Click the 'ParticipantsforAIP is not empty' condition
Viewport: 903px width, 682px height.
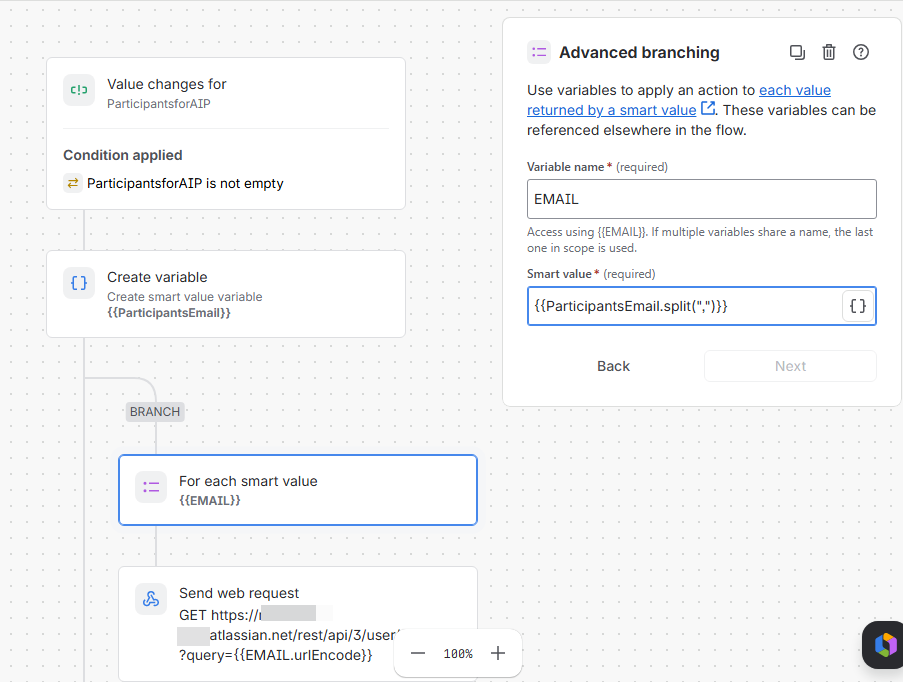(x=185, y=184)
